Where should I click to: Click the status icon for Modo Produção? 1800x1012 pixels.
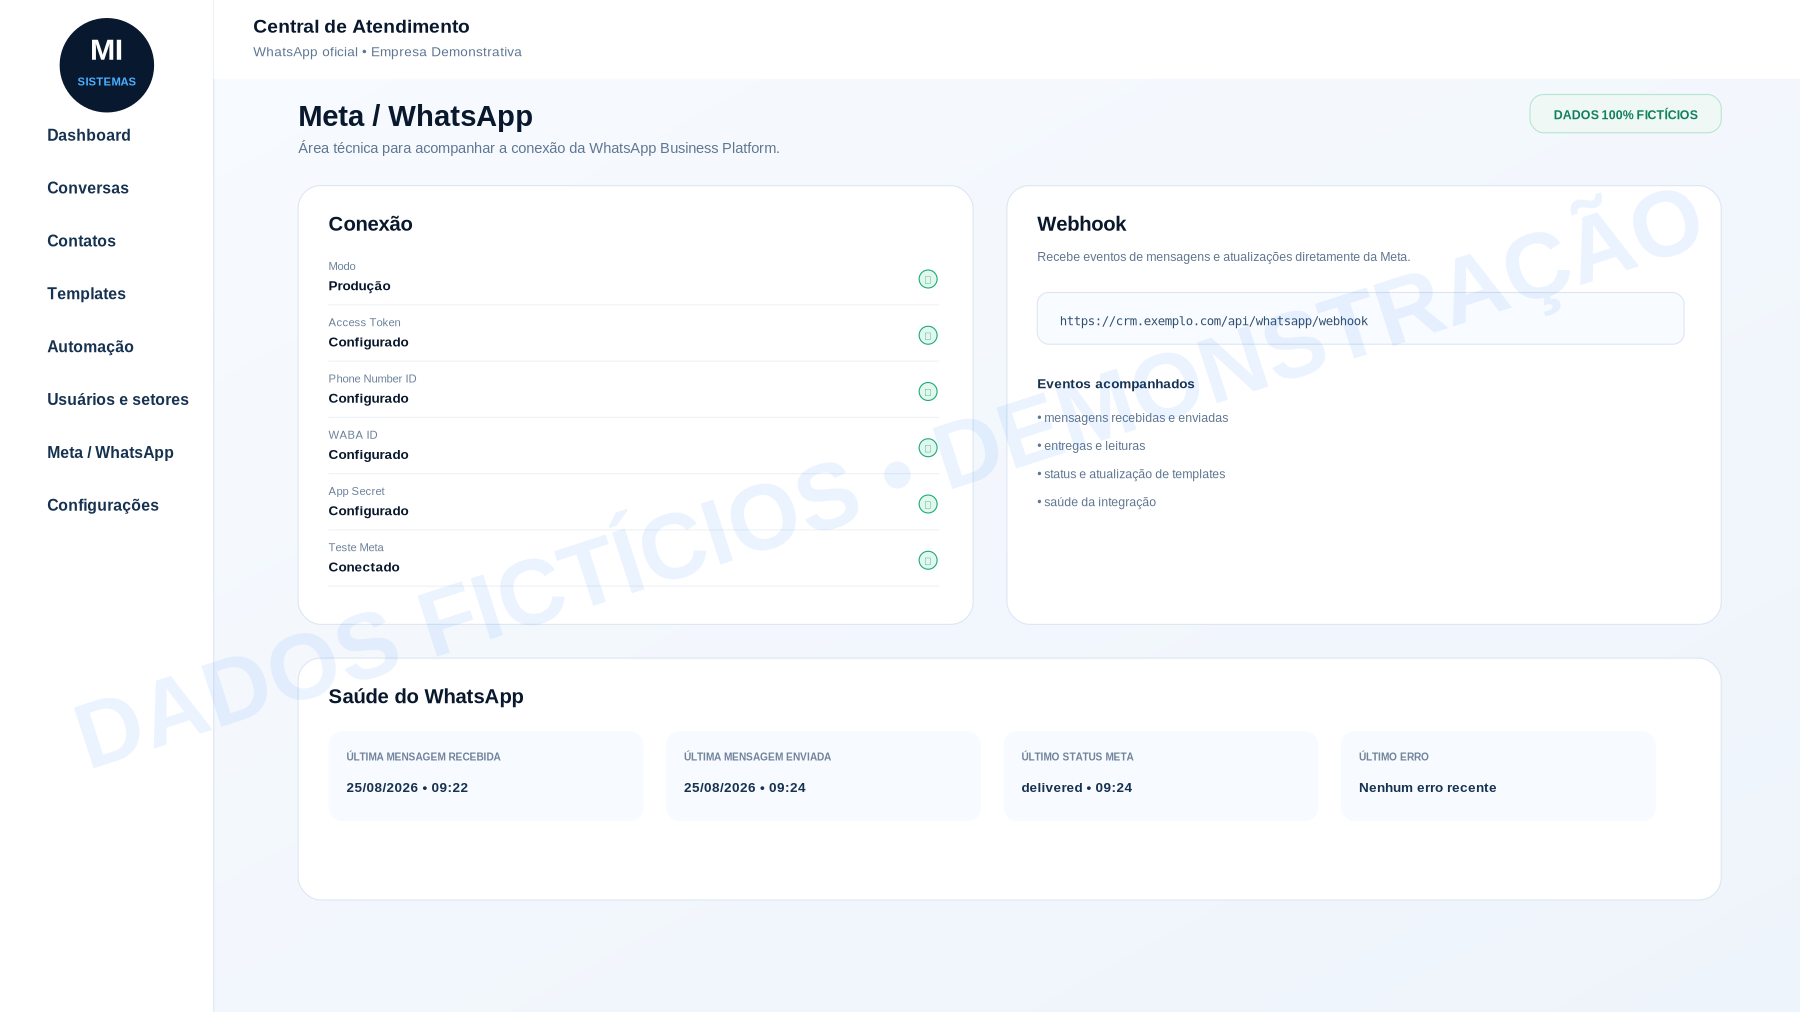click(928, 279)
